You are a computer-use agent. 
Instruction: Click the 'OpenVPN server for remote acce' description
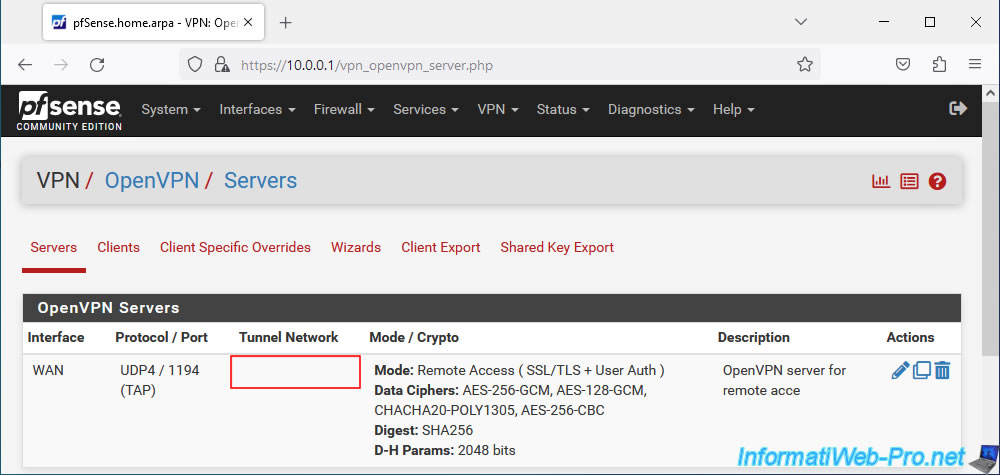tap(784, 381)
